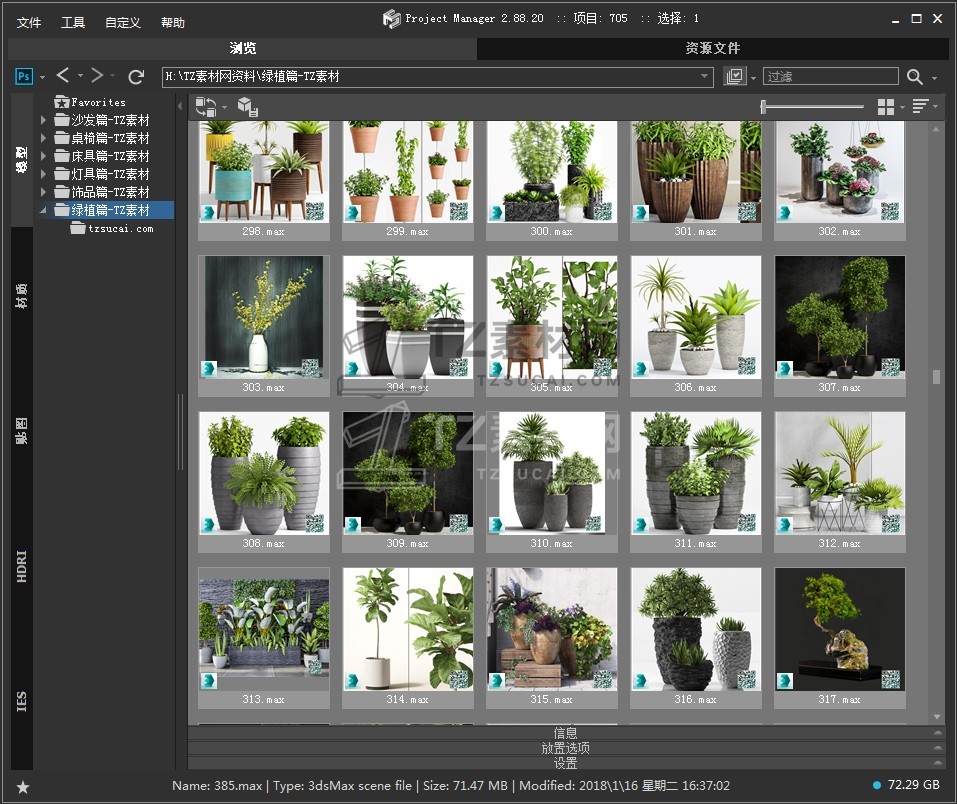Open the thumbnail grid view mode icon
This screenshot has height=804, width=957.
coord(885,107)
